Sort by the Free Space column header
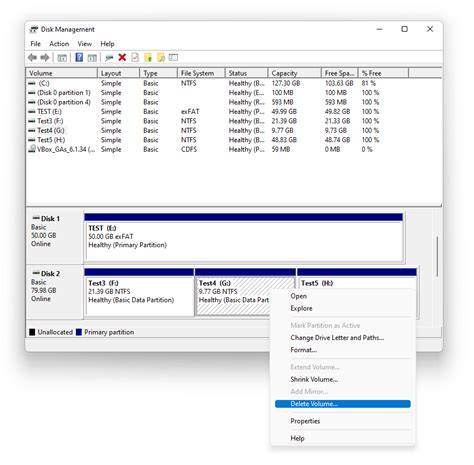 click(340, 73)
